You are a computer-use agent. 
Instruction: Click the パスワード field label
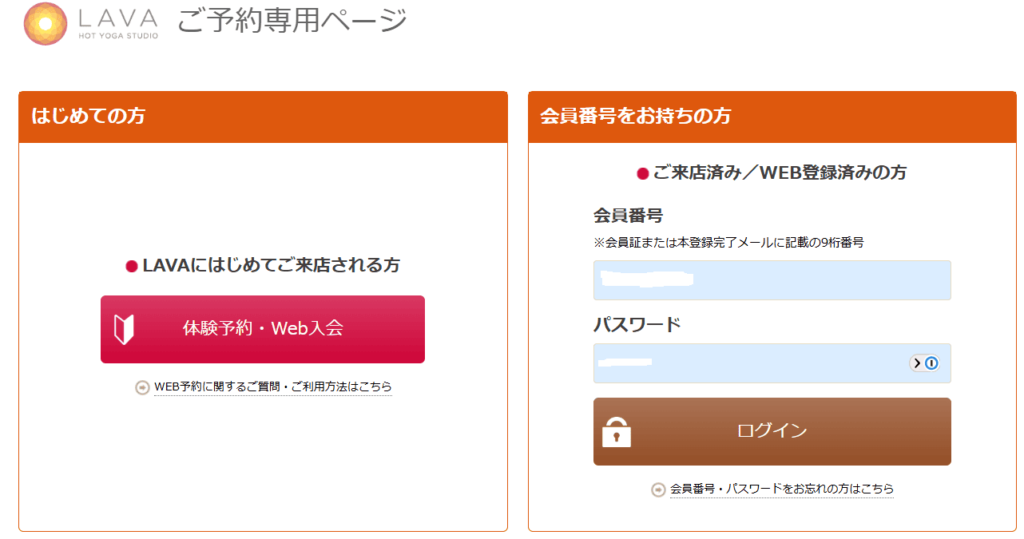(637, 324)
